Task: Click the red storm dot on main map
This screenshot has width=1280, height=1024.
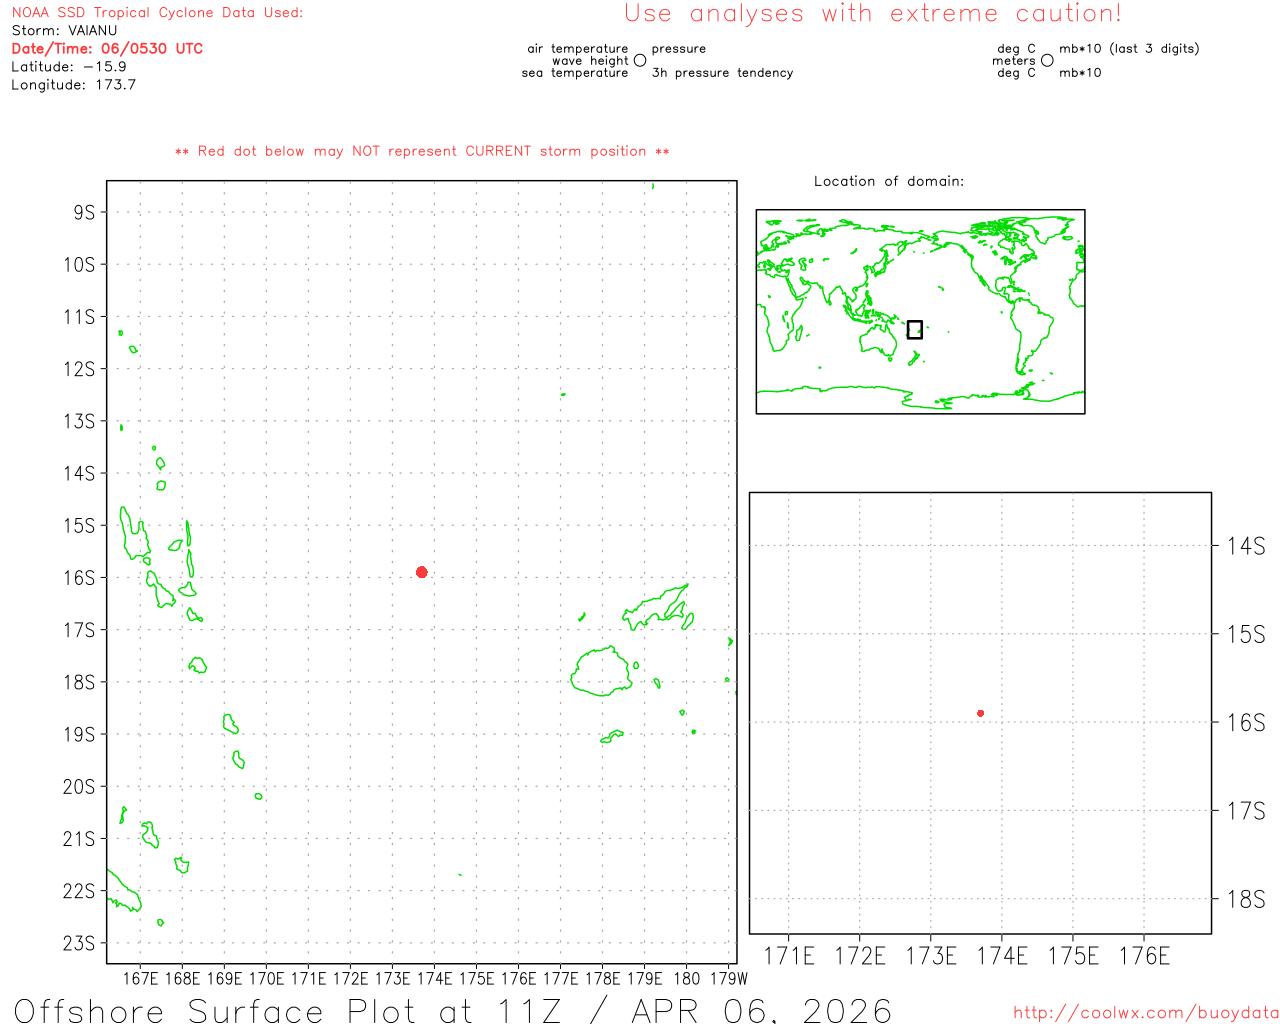Action: [422, 572]
